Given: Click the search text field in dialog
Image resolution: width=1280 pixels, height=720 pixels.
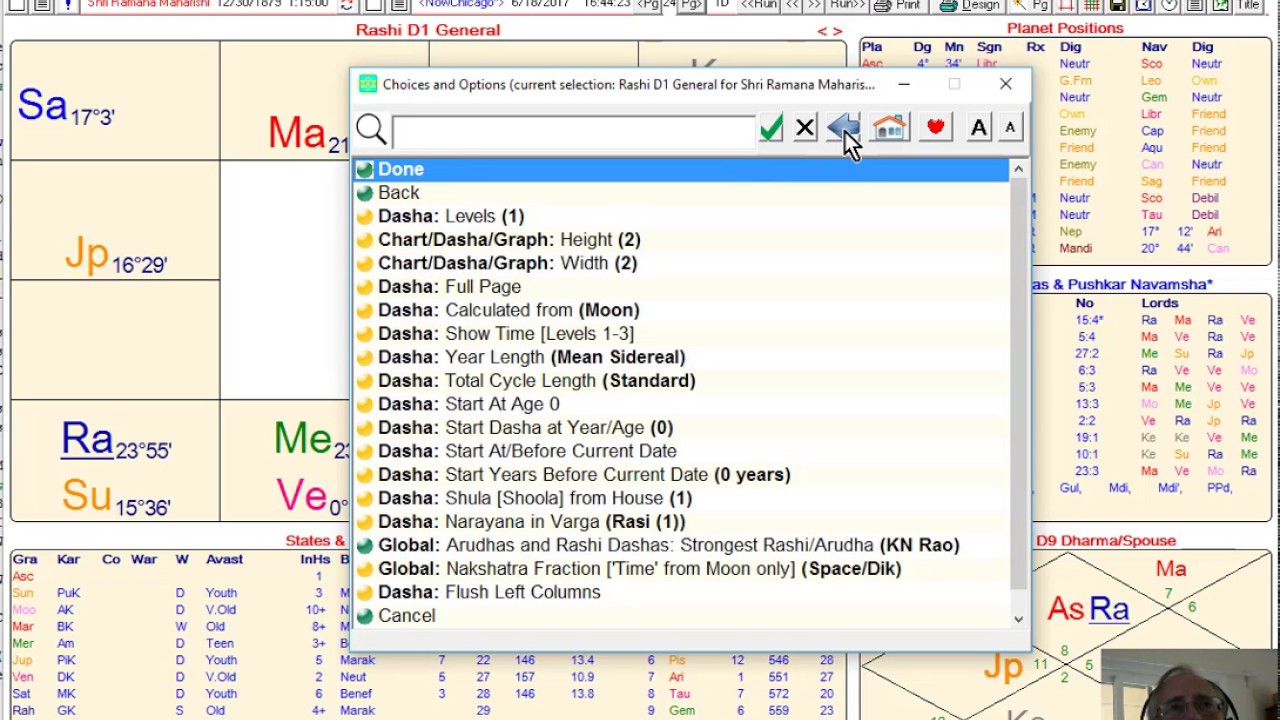Looking at the screenshot, I should point(574,131).
